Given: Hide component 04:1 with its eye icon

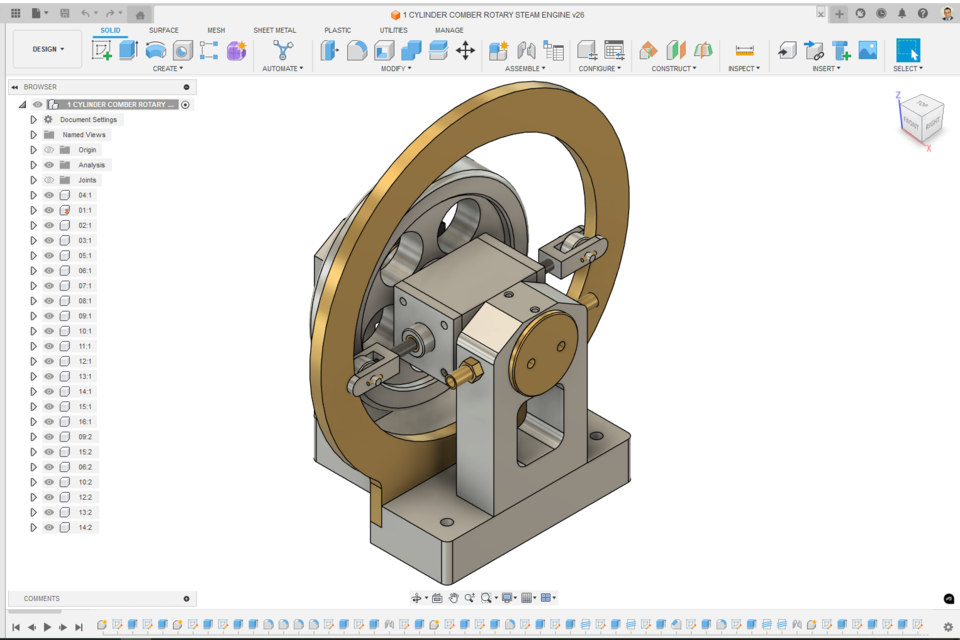Looking at the screenshot, I should coord(47,195).
